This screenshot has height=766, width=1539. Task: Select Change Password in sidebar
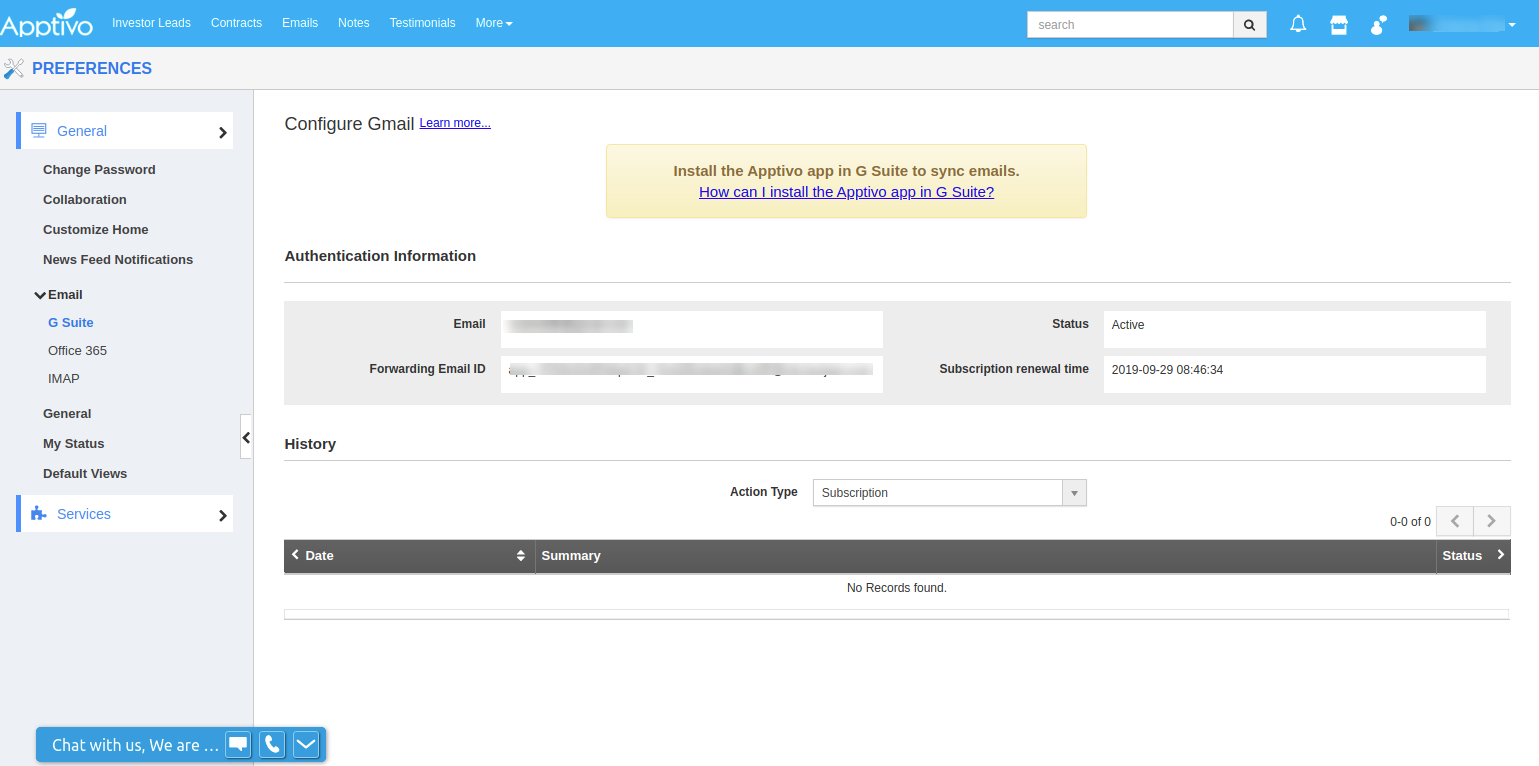[x=99, y=170]
